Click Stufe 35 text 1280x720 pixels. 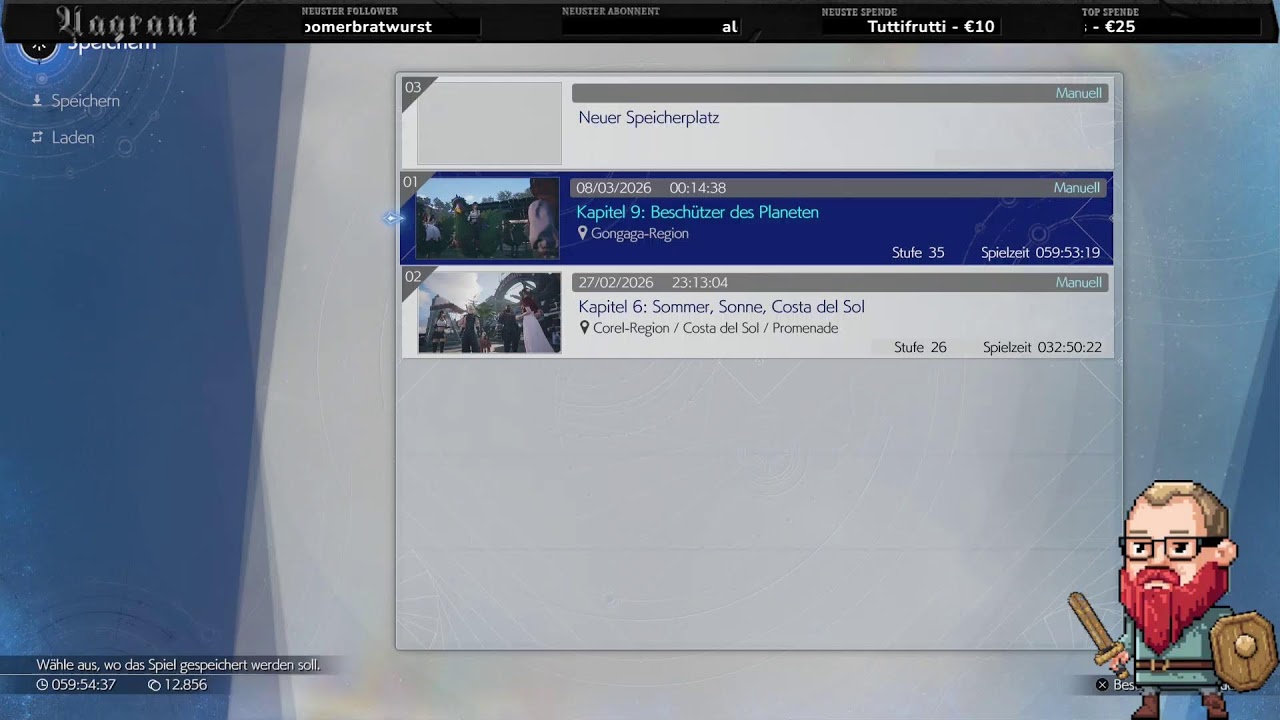tap(918, 253)
